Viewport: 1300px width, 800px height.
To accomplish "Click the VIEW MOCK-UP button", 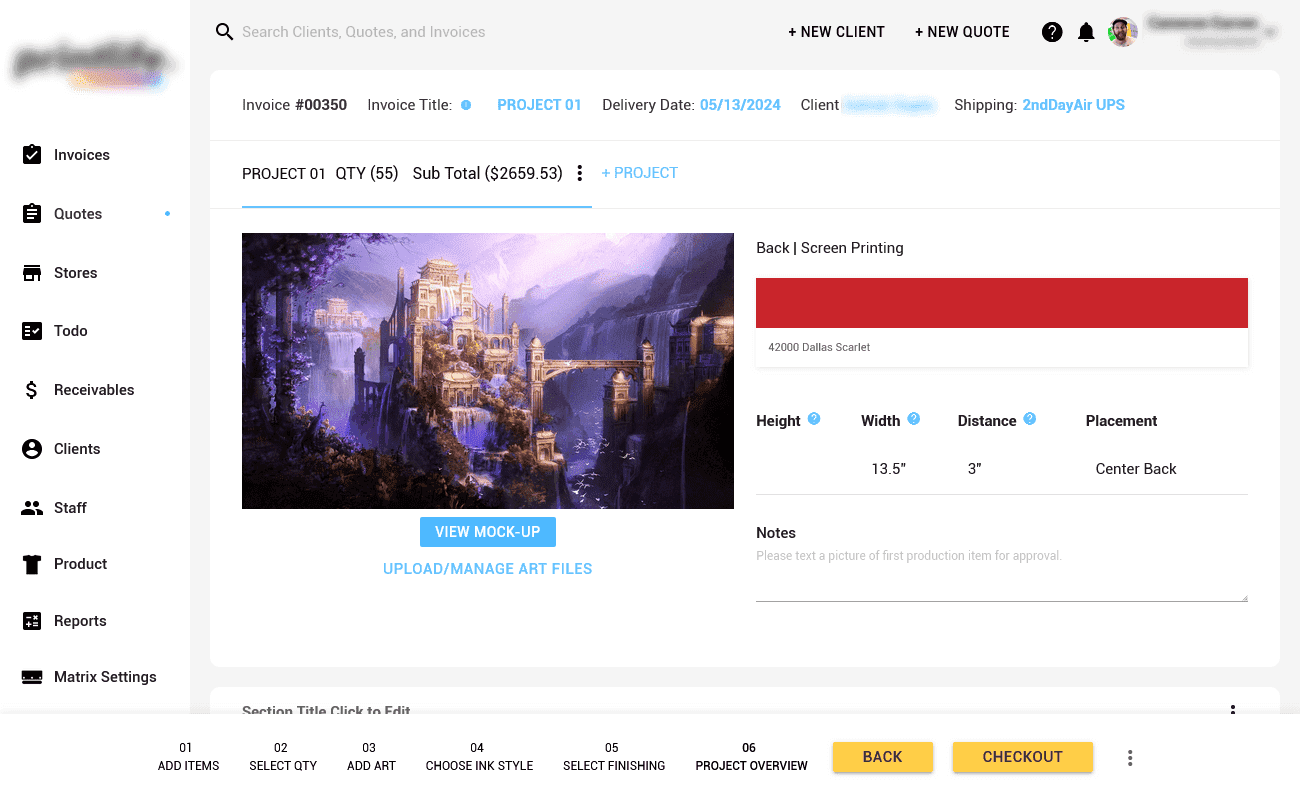I will [x=488, y=532].
